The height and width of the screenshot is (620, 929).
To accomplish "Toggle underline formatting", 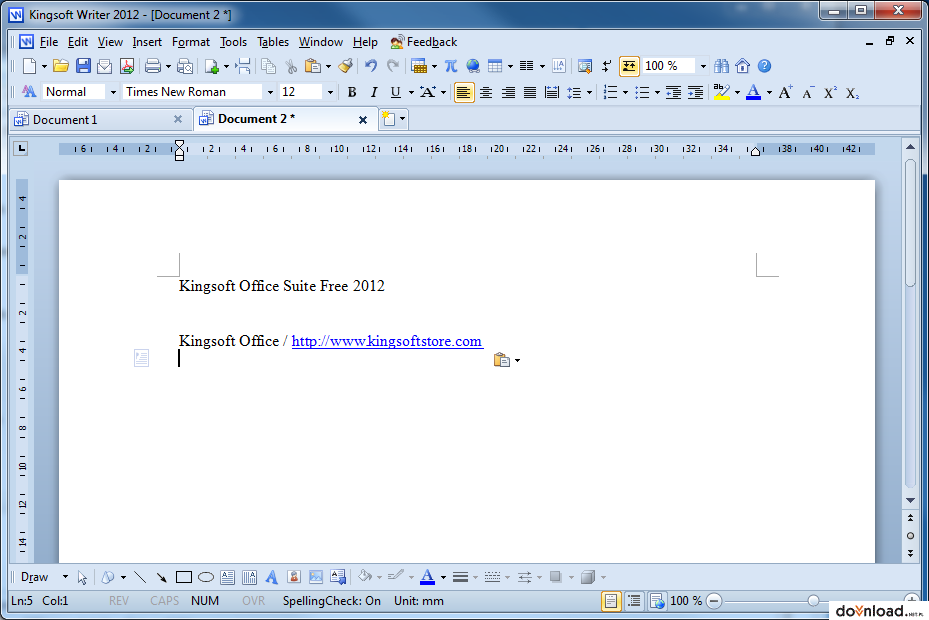I will coord(395,92).
